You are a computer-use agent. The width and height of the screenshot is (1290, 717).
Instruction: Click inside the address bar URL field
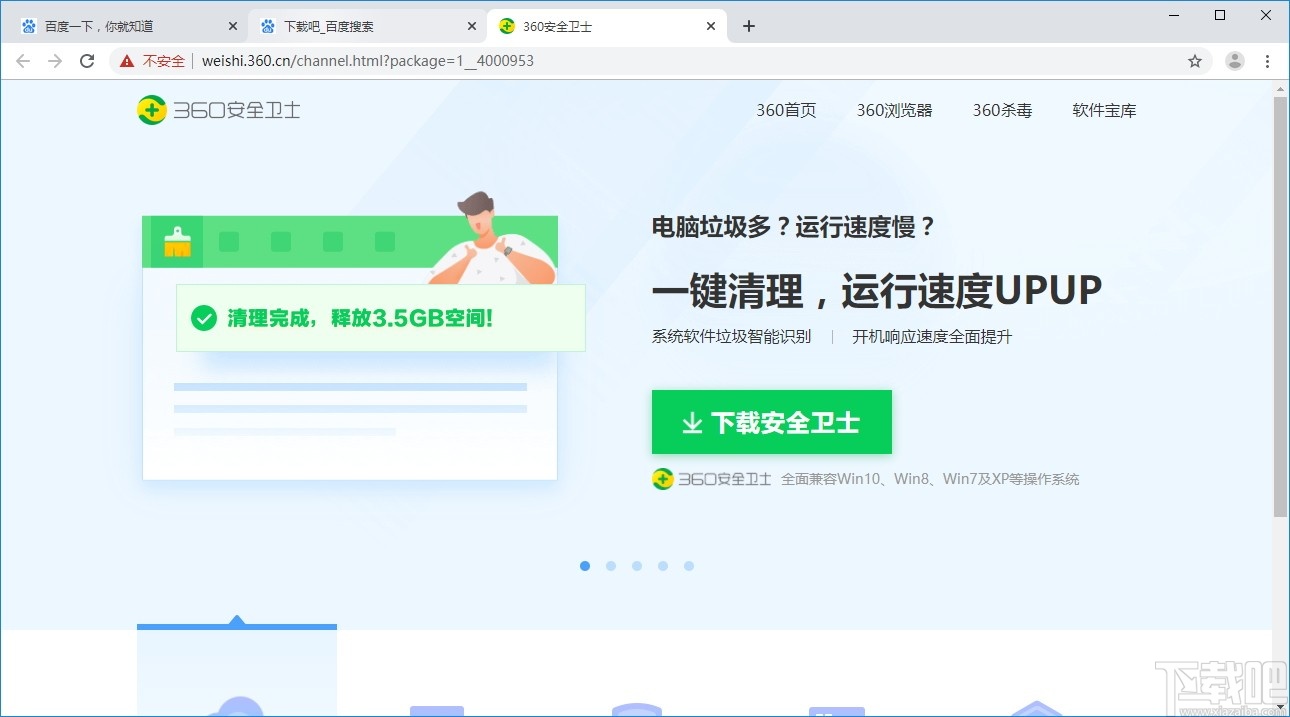[400, 60]
